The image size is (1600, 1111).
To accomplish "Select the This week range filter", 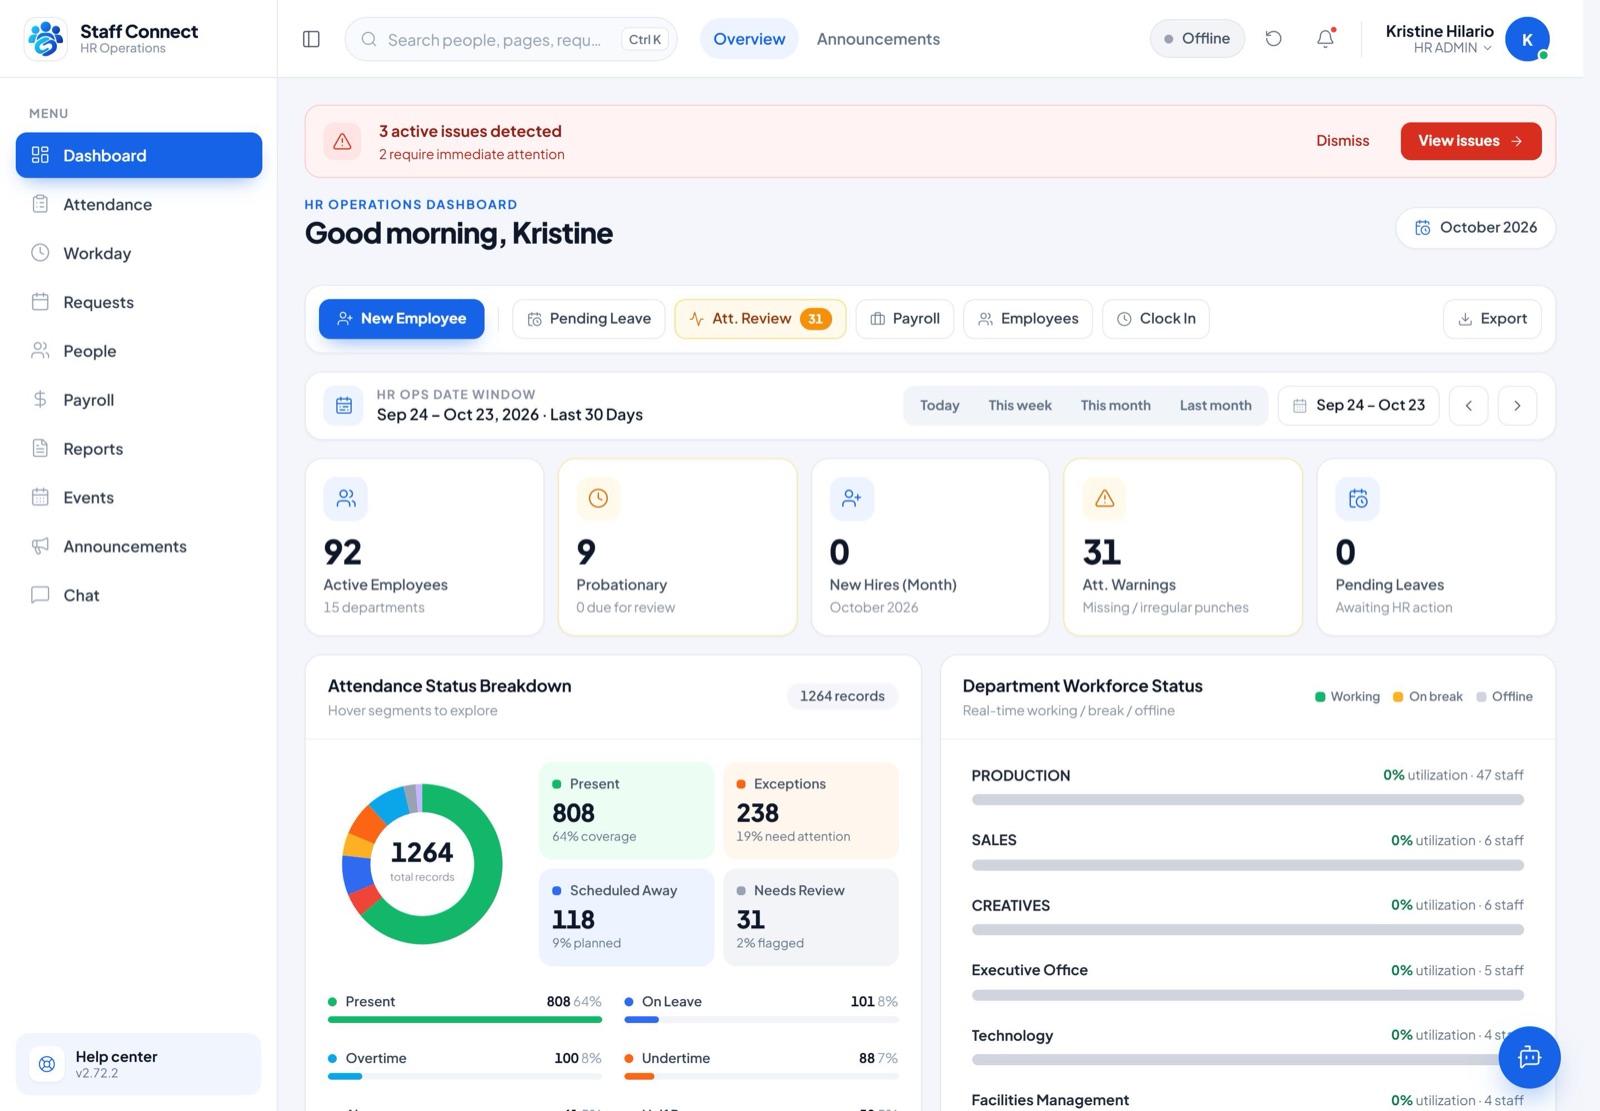I will coord(1020,405).
